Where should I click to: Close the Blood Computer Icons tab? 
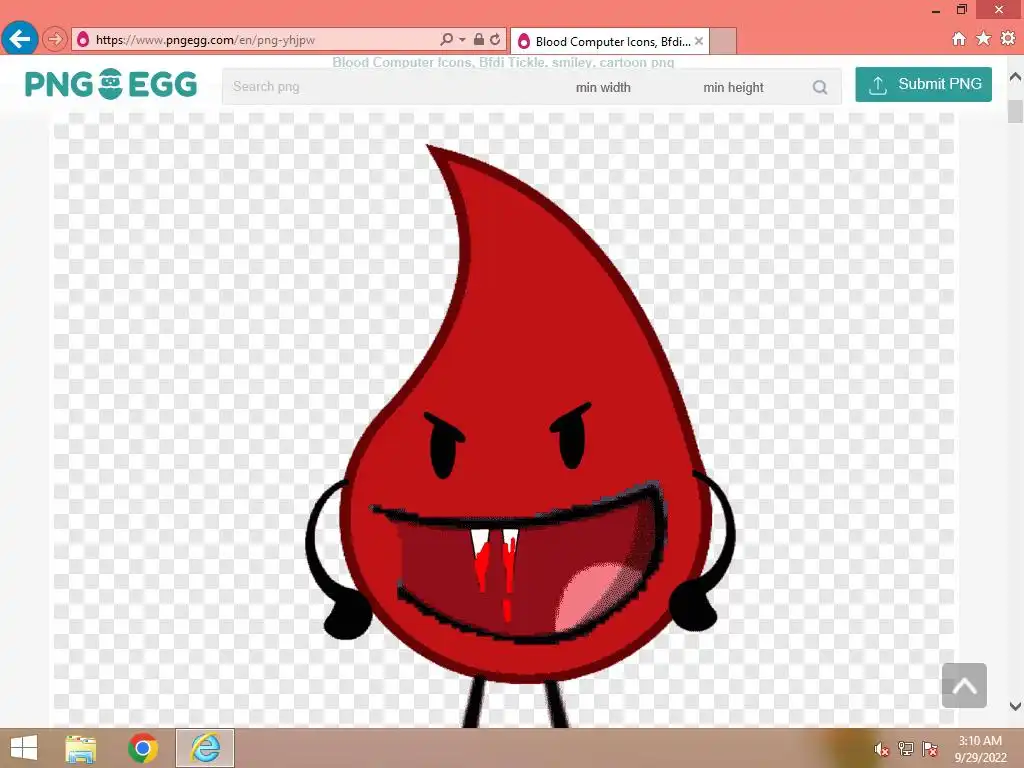click(699, 41)
